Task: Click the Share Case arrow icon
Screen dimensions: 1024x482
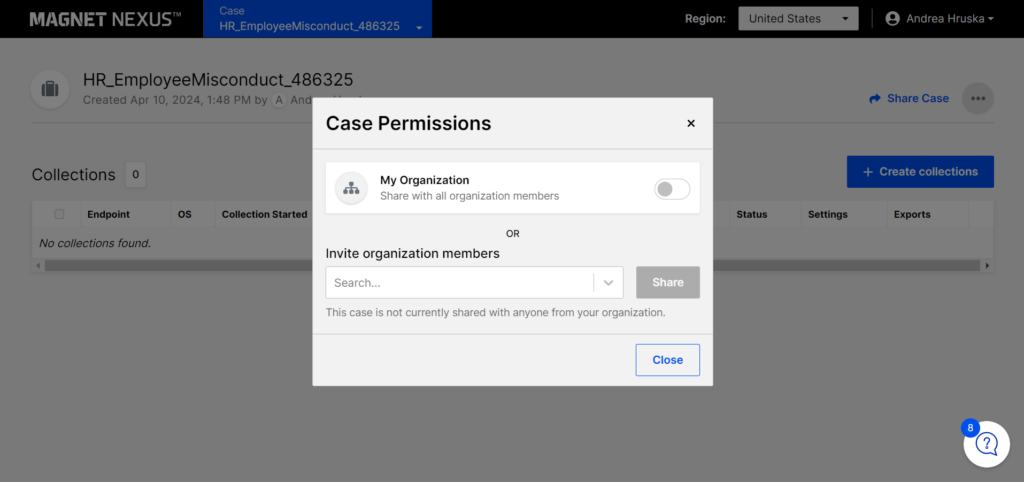Action: (875, 99)
